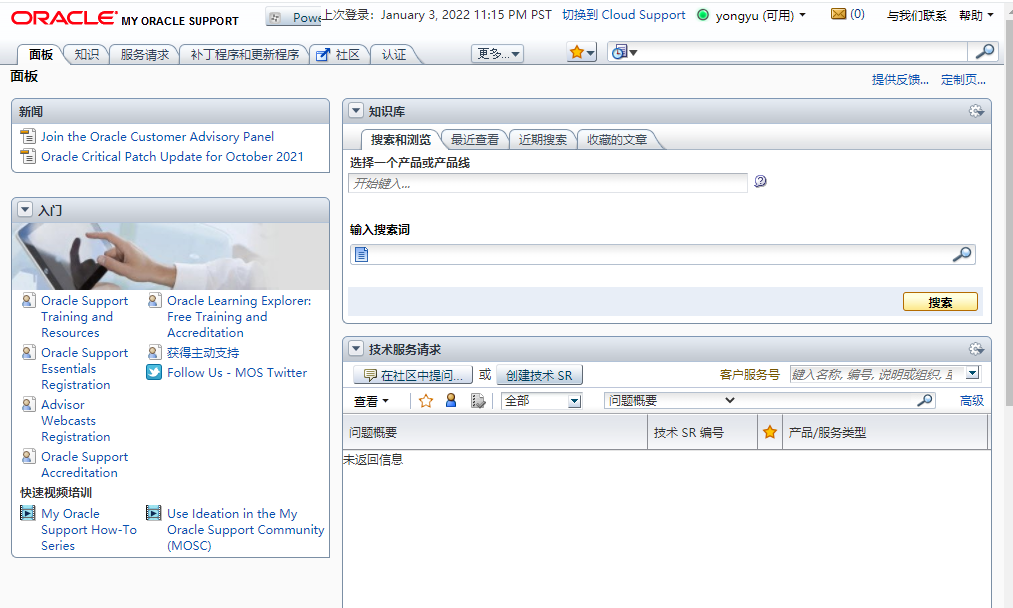Expand the 更多... menu
This screenshot has width=1013, height=608.
click(497, 54)
